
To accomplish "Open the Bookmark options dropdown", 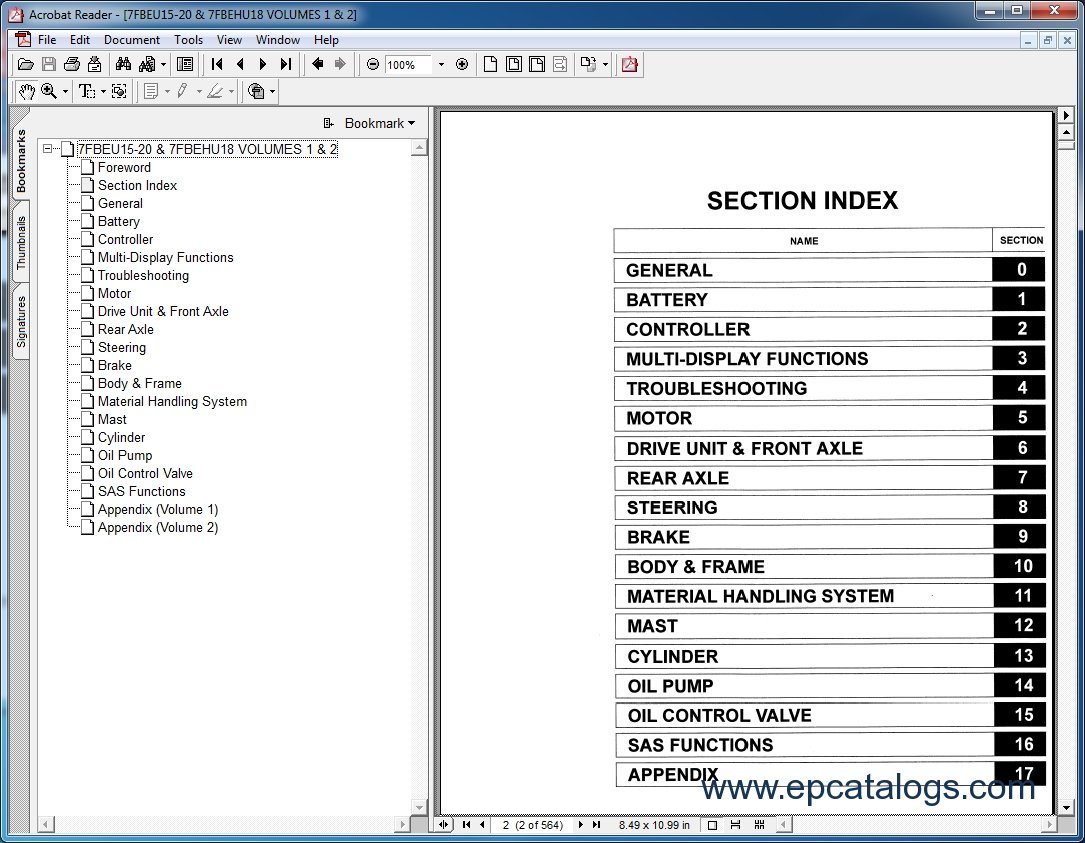I will point(370,123).
